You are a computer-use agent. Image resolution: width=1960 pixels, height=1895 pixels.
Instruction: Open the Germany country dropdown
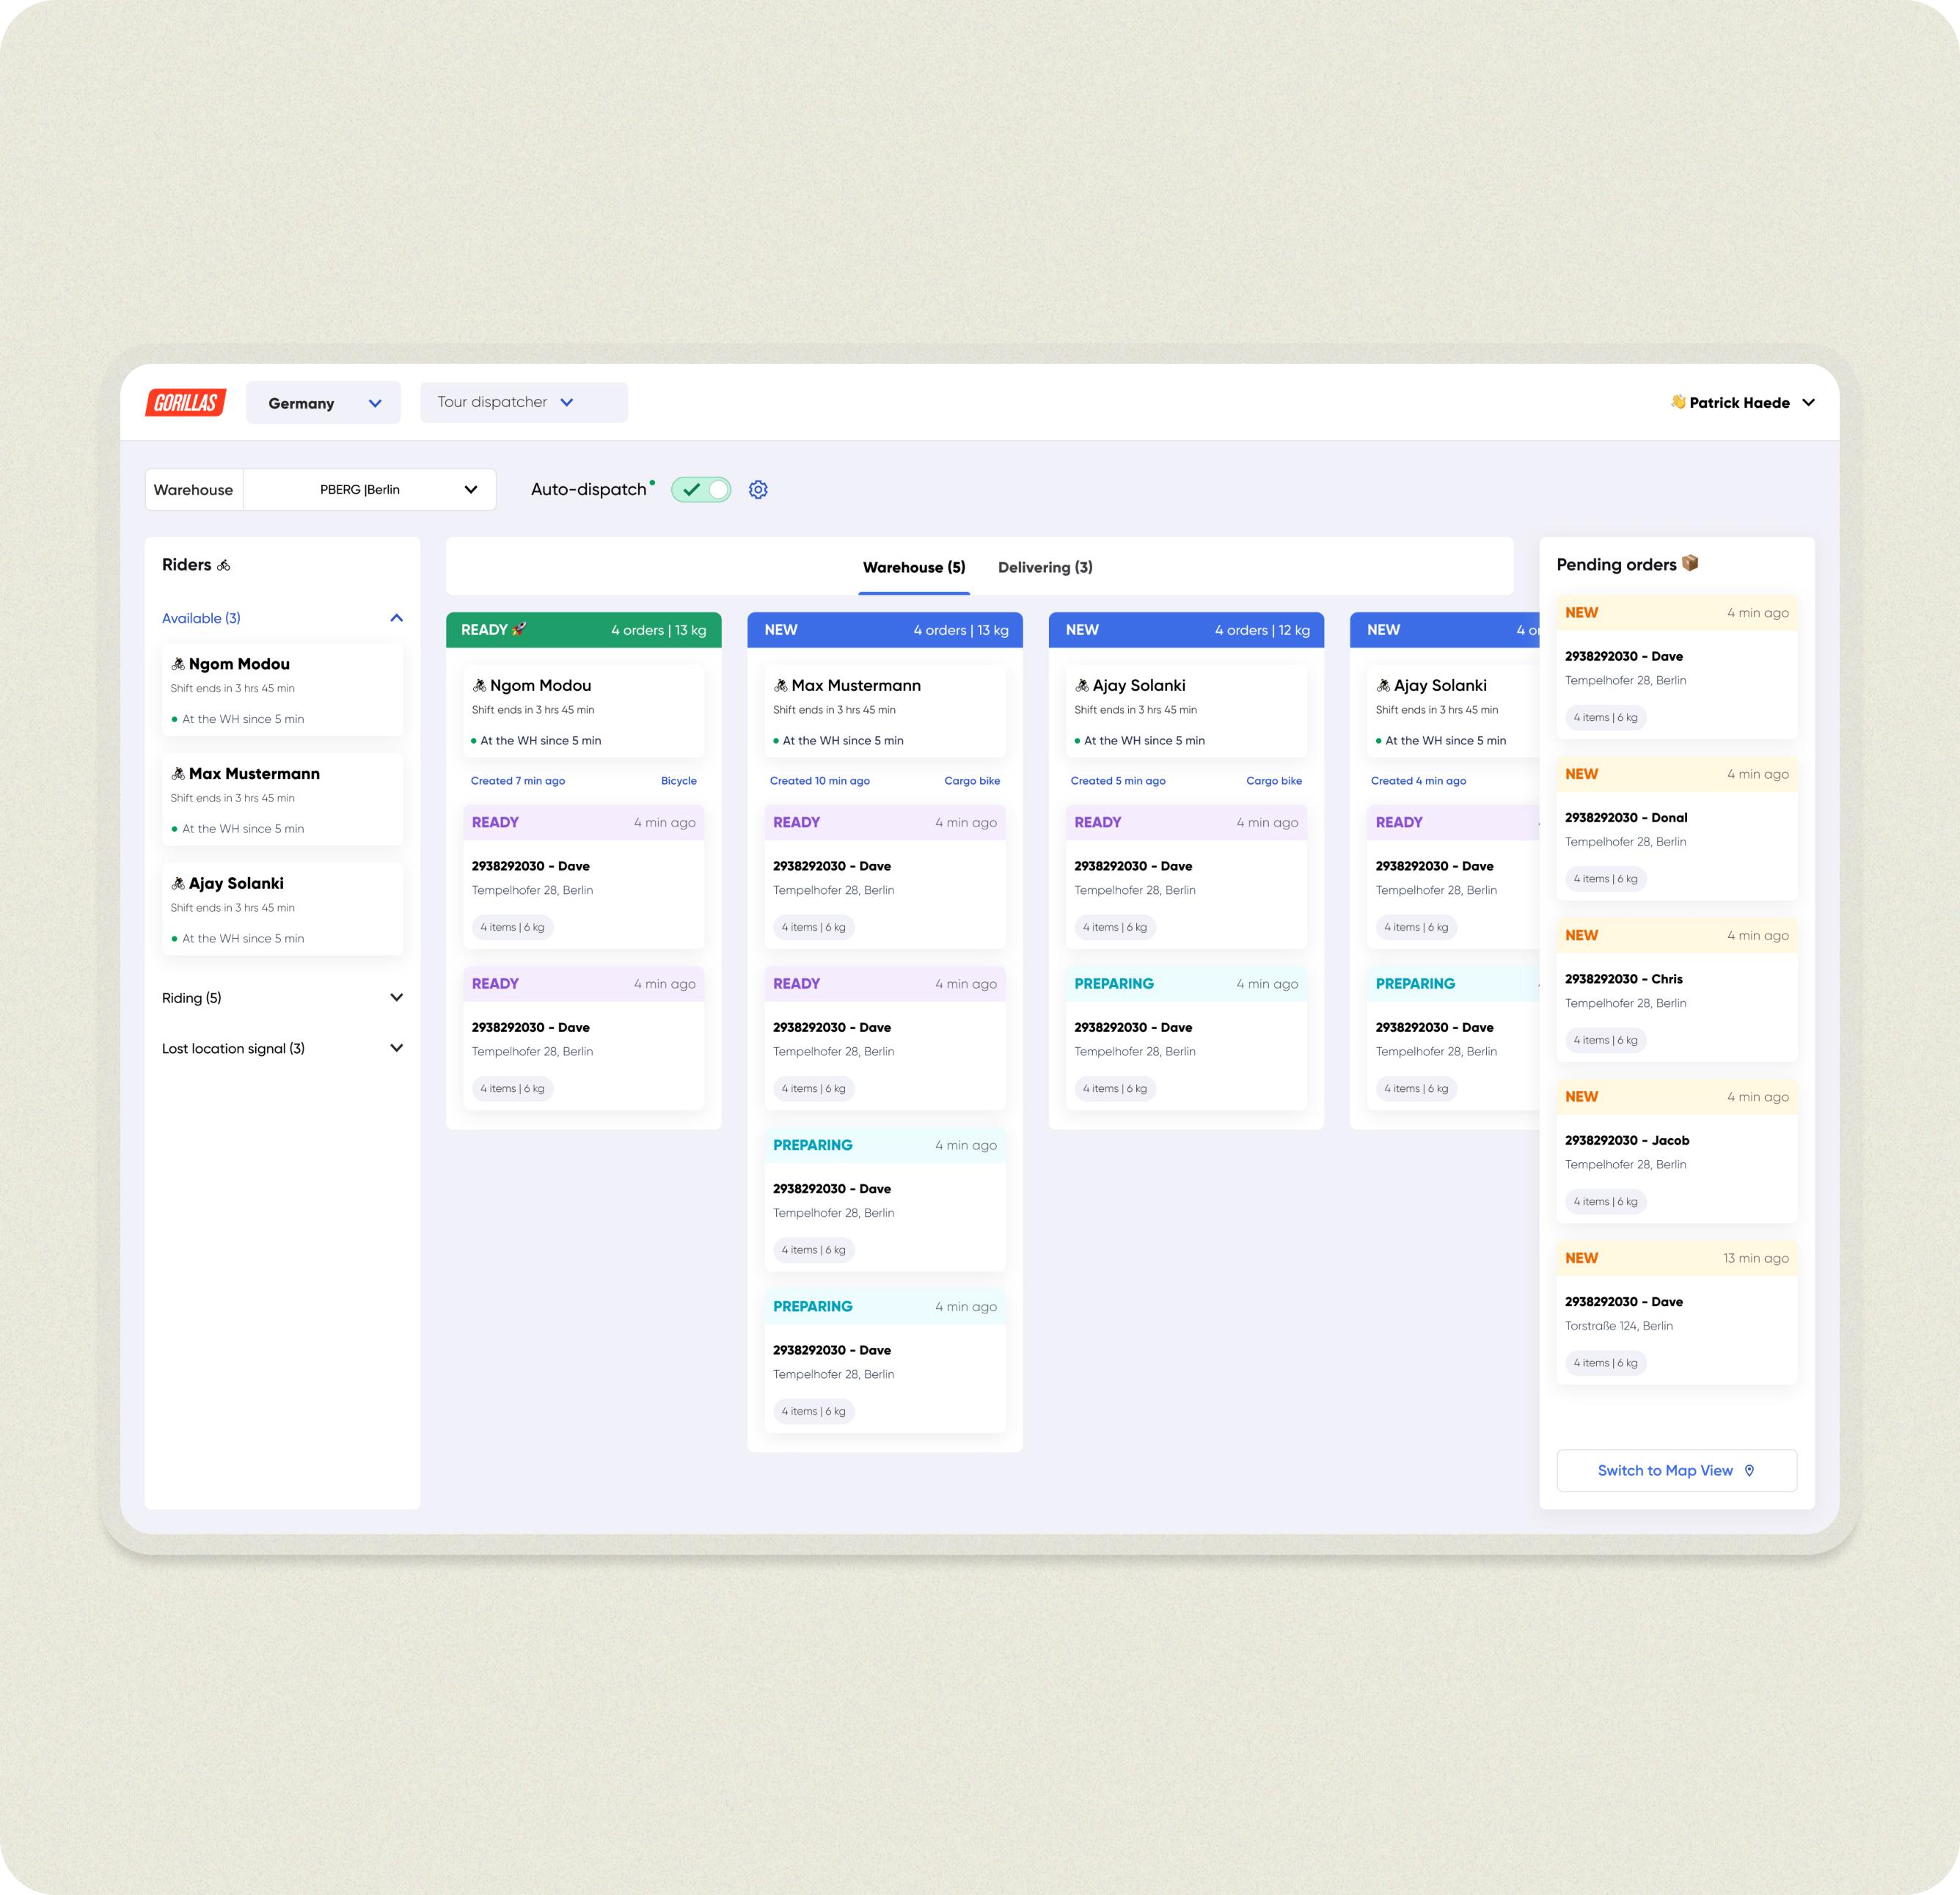(x=323, y=403)
